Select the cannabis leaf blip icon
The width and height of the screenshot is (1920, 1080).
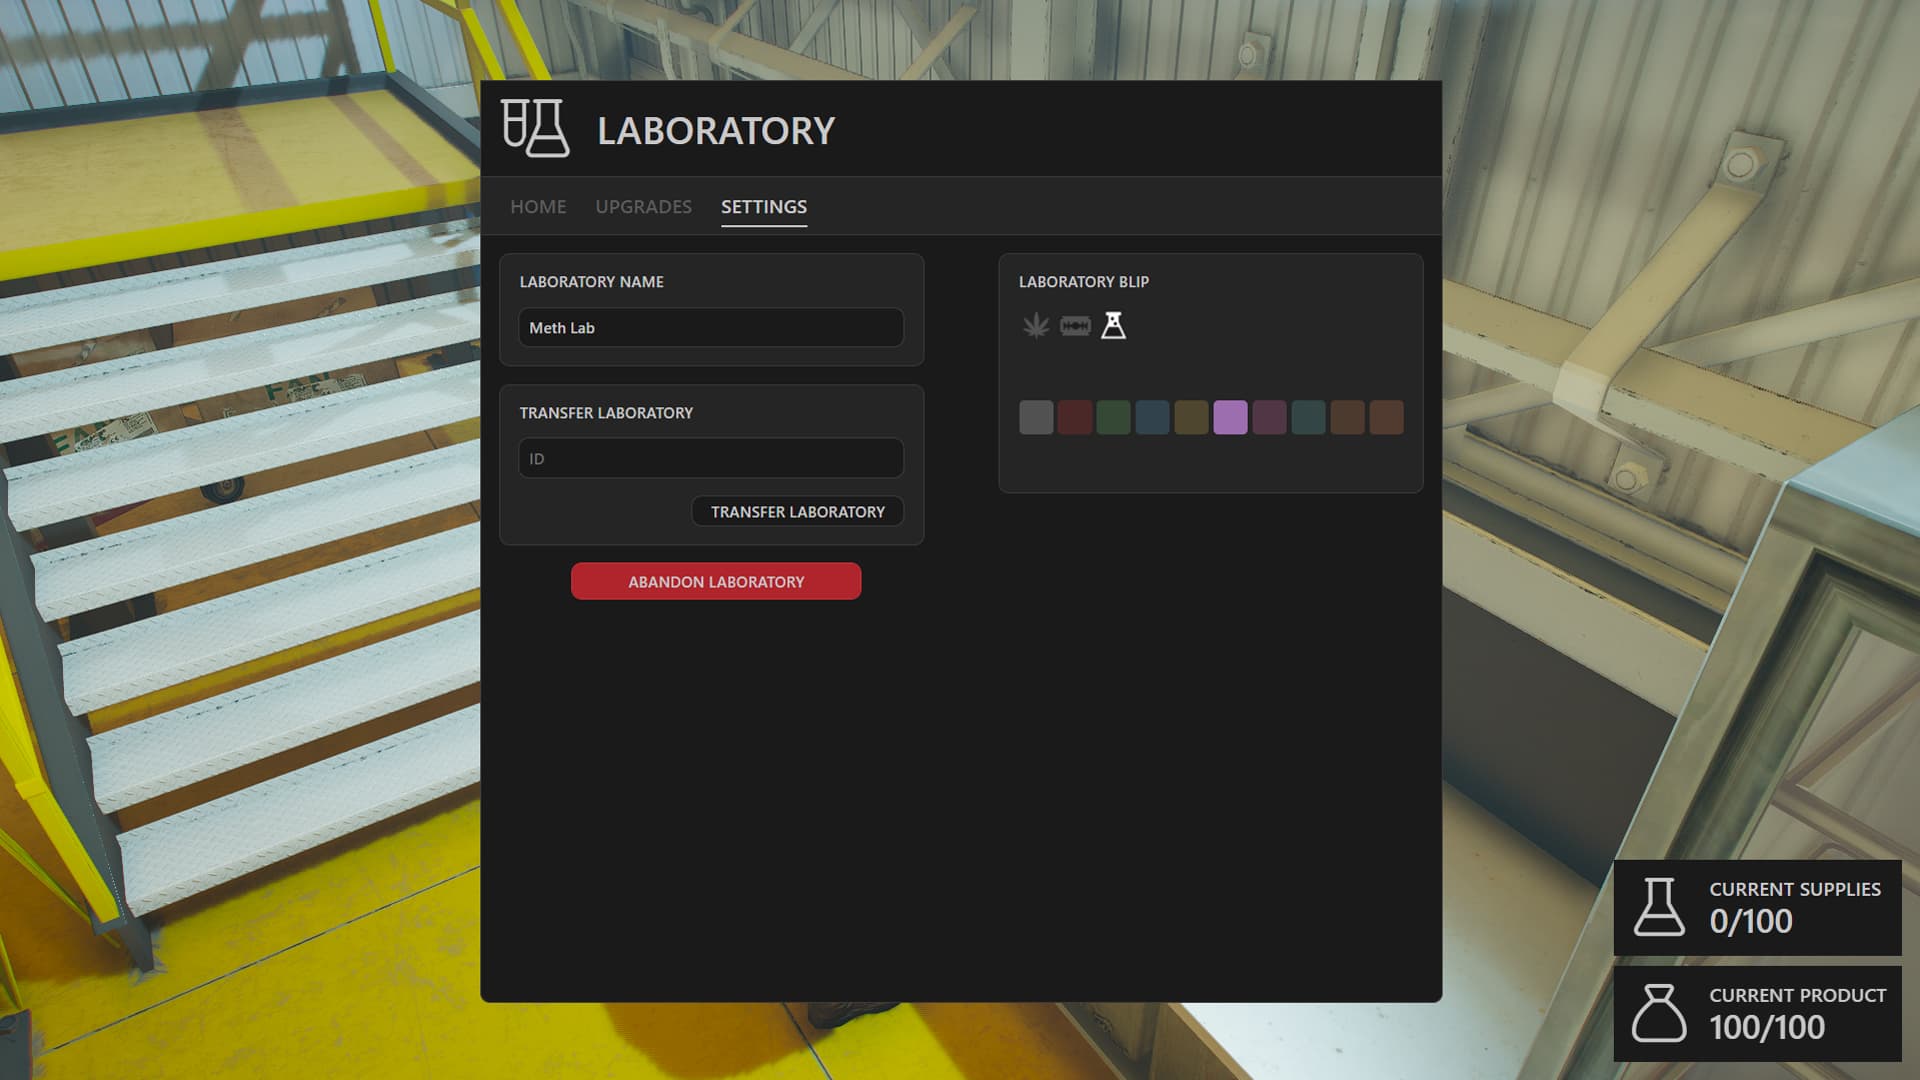point(1036,326)
